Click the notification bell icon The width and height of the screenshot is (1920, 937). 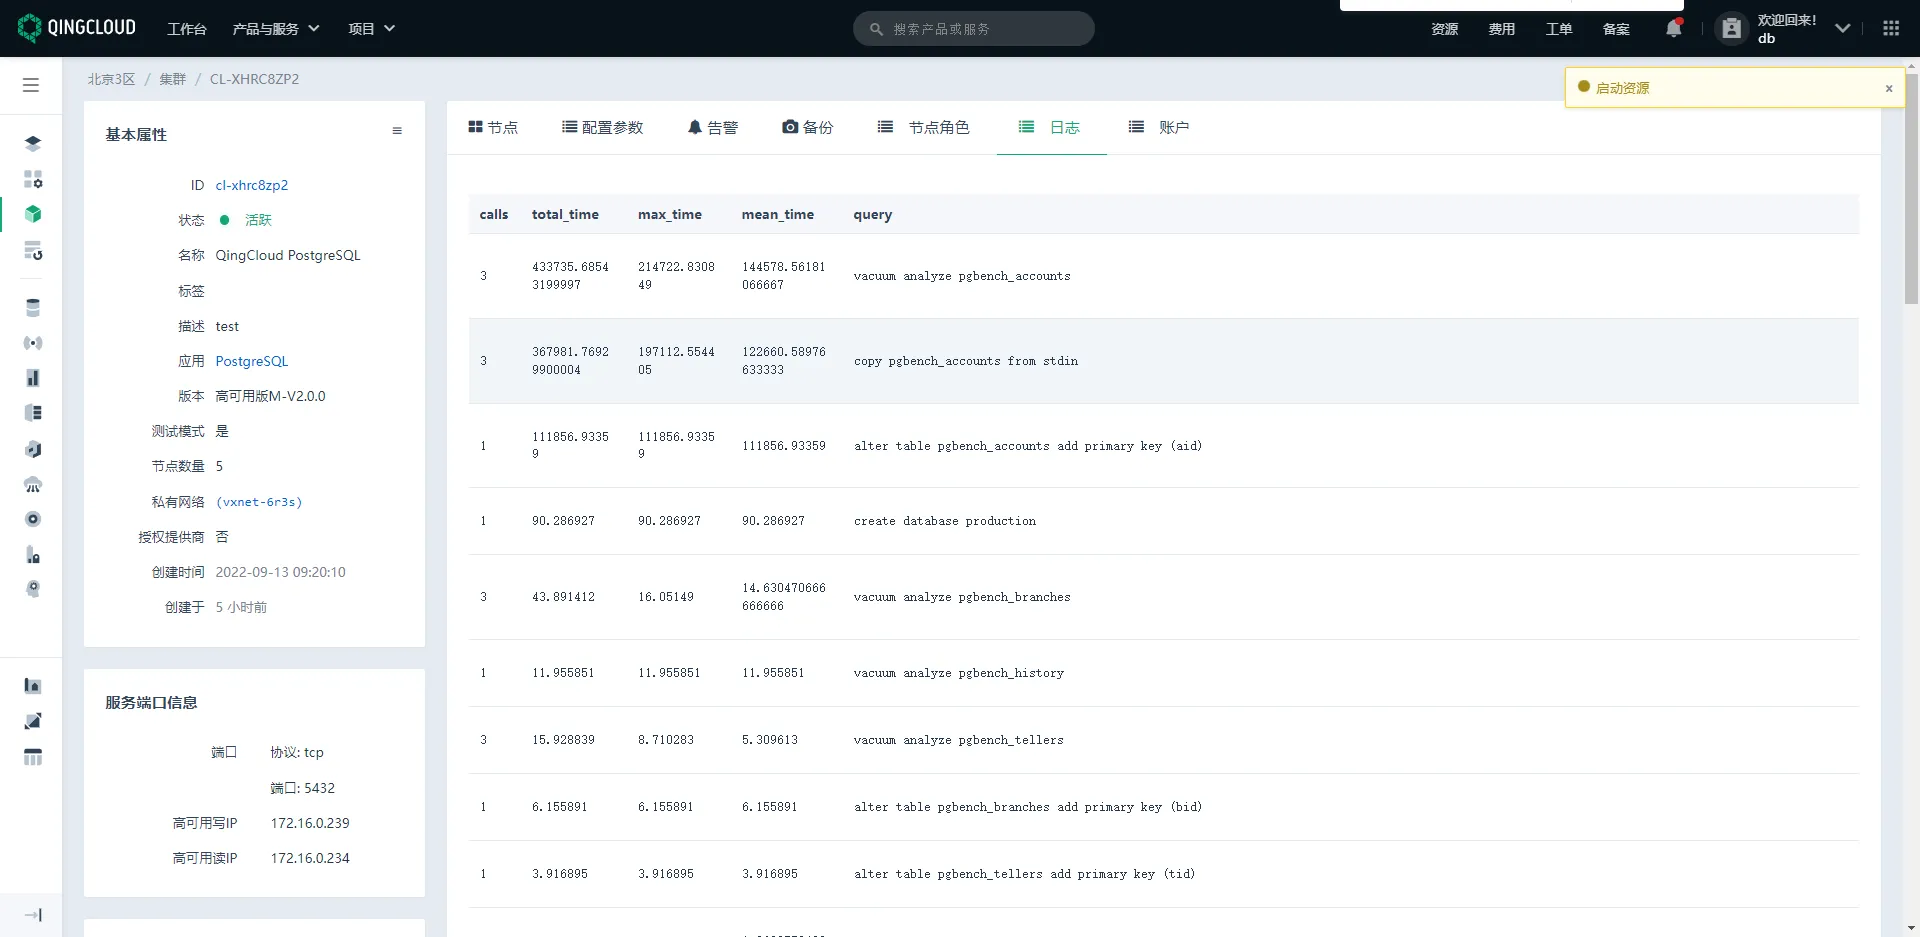(1673, 29)
